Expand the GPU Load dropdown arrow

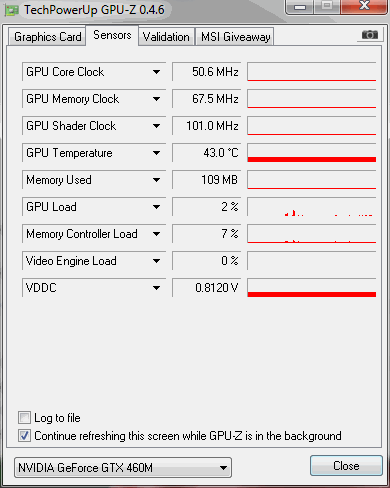click(x=156, y=207)
